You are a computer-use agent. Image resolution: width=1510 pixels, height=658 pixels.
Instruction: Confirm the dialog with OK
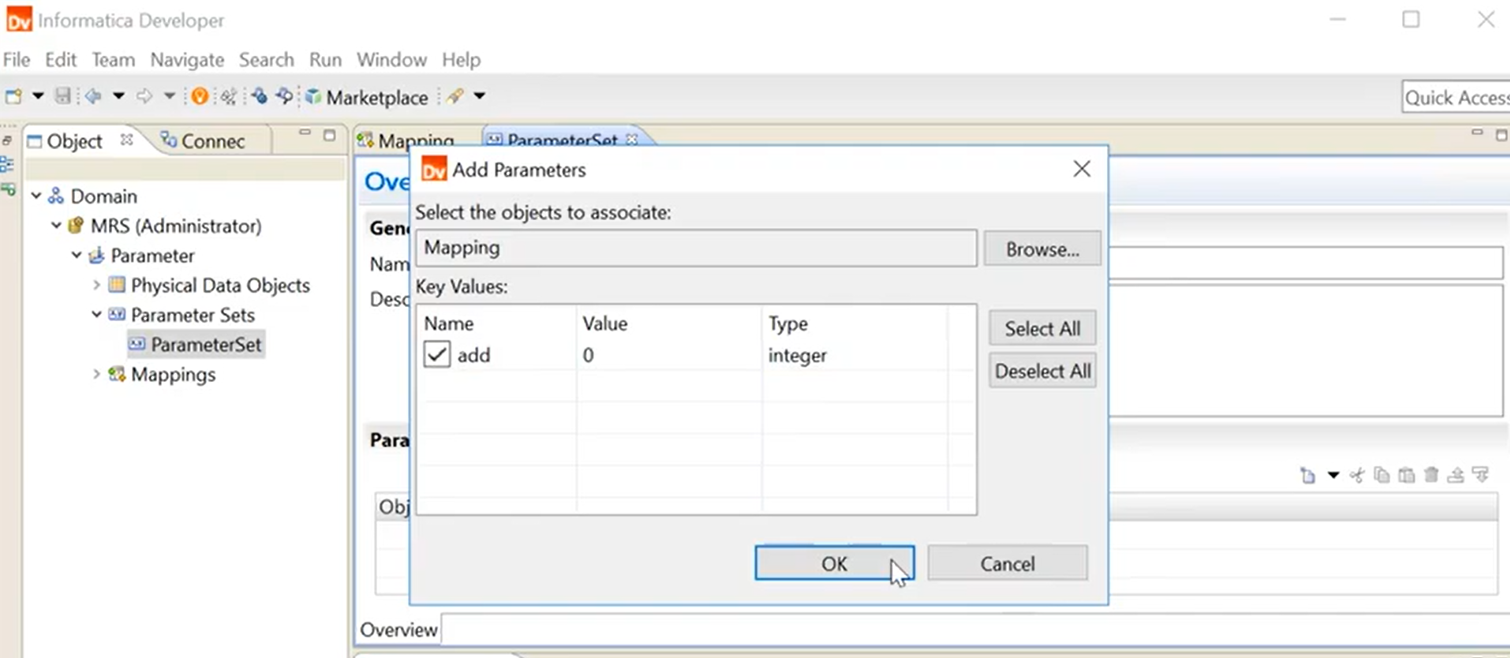(834, 563)
